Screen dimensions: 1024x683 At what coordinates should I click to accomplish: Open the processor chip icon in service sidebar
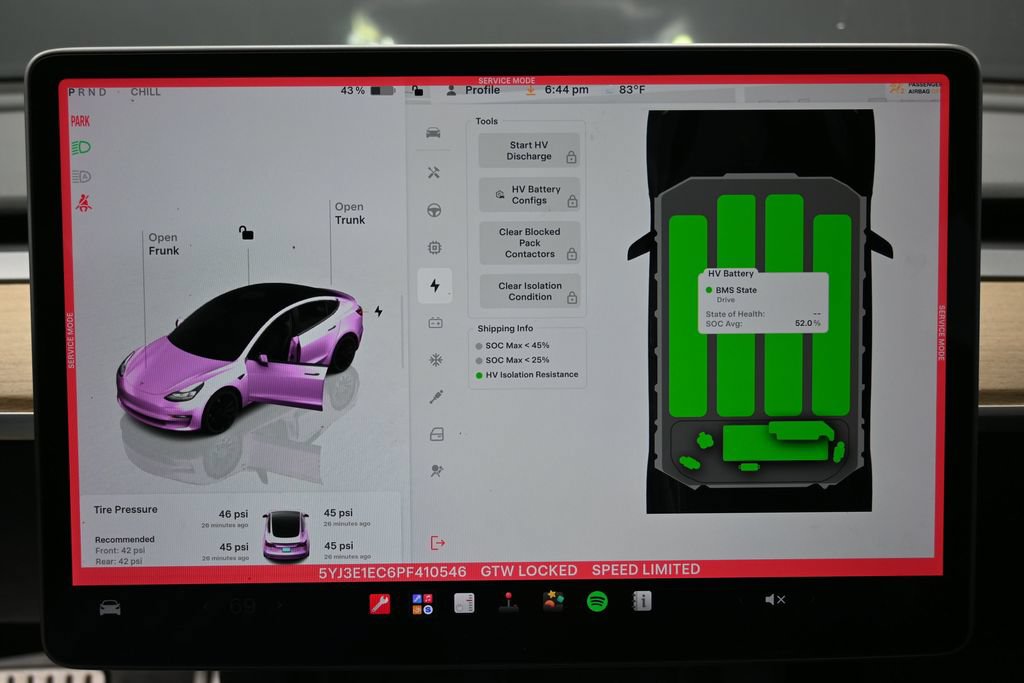[x=434, y=247]
